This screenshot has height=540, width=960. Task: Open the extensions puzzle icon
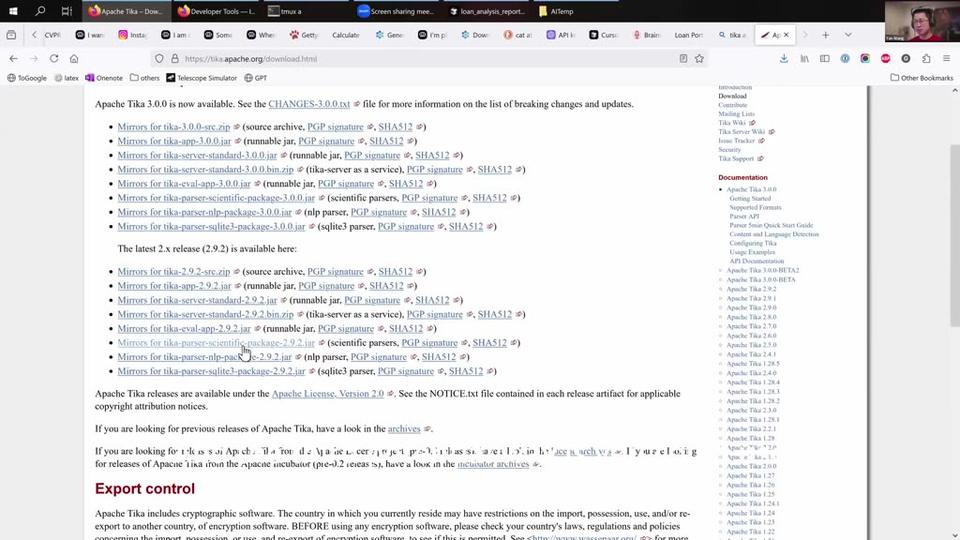pos(926,59)
